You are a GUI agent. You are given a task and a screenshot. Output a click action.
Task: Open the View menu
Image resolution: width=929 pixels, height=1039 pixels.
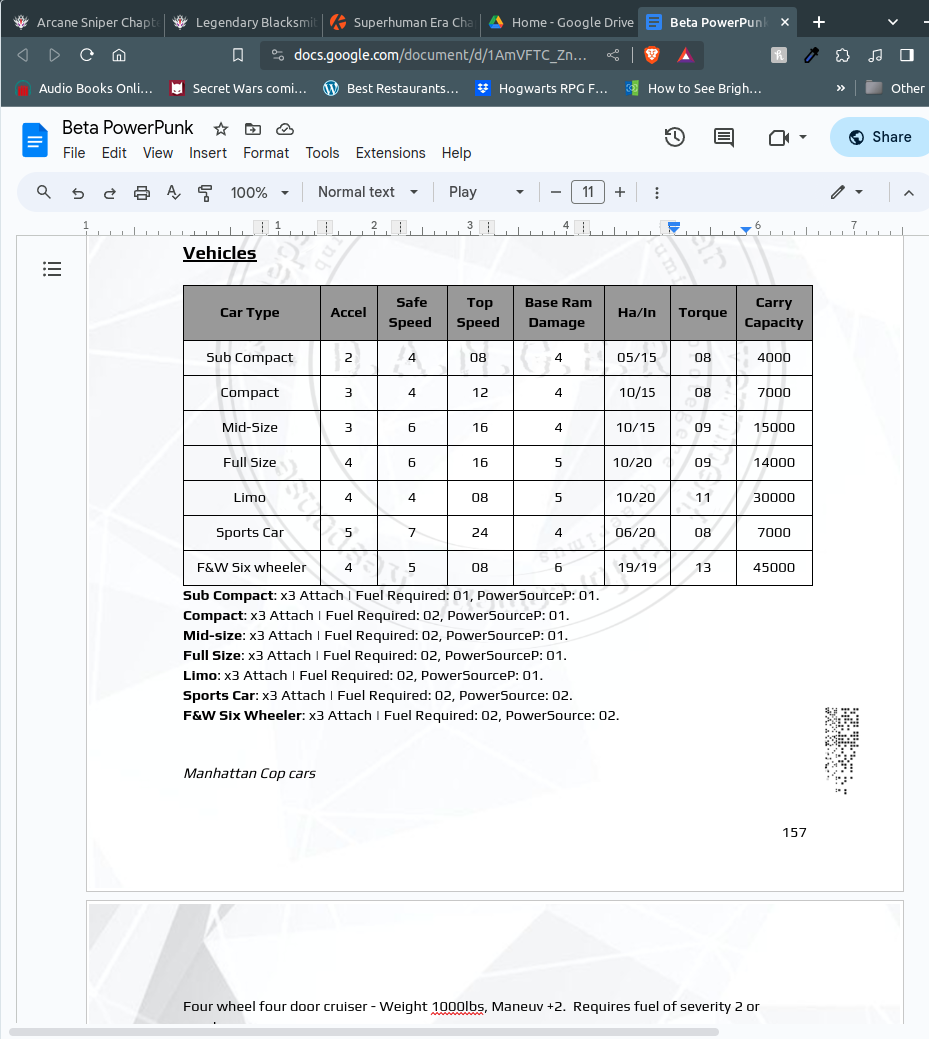click(x=158, y=153)
